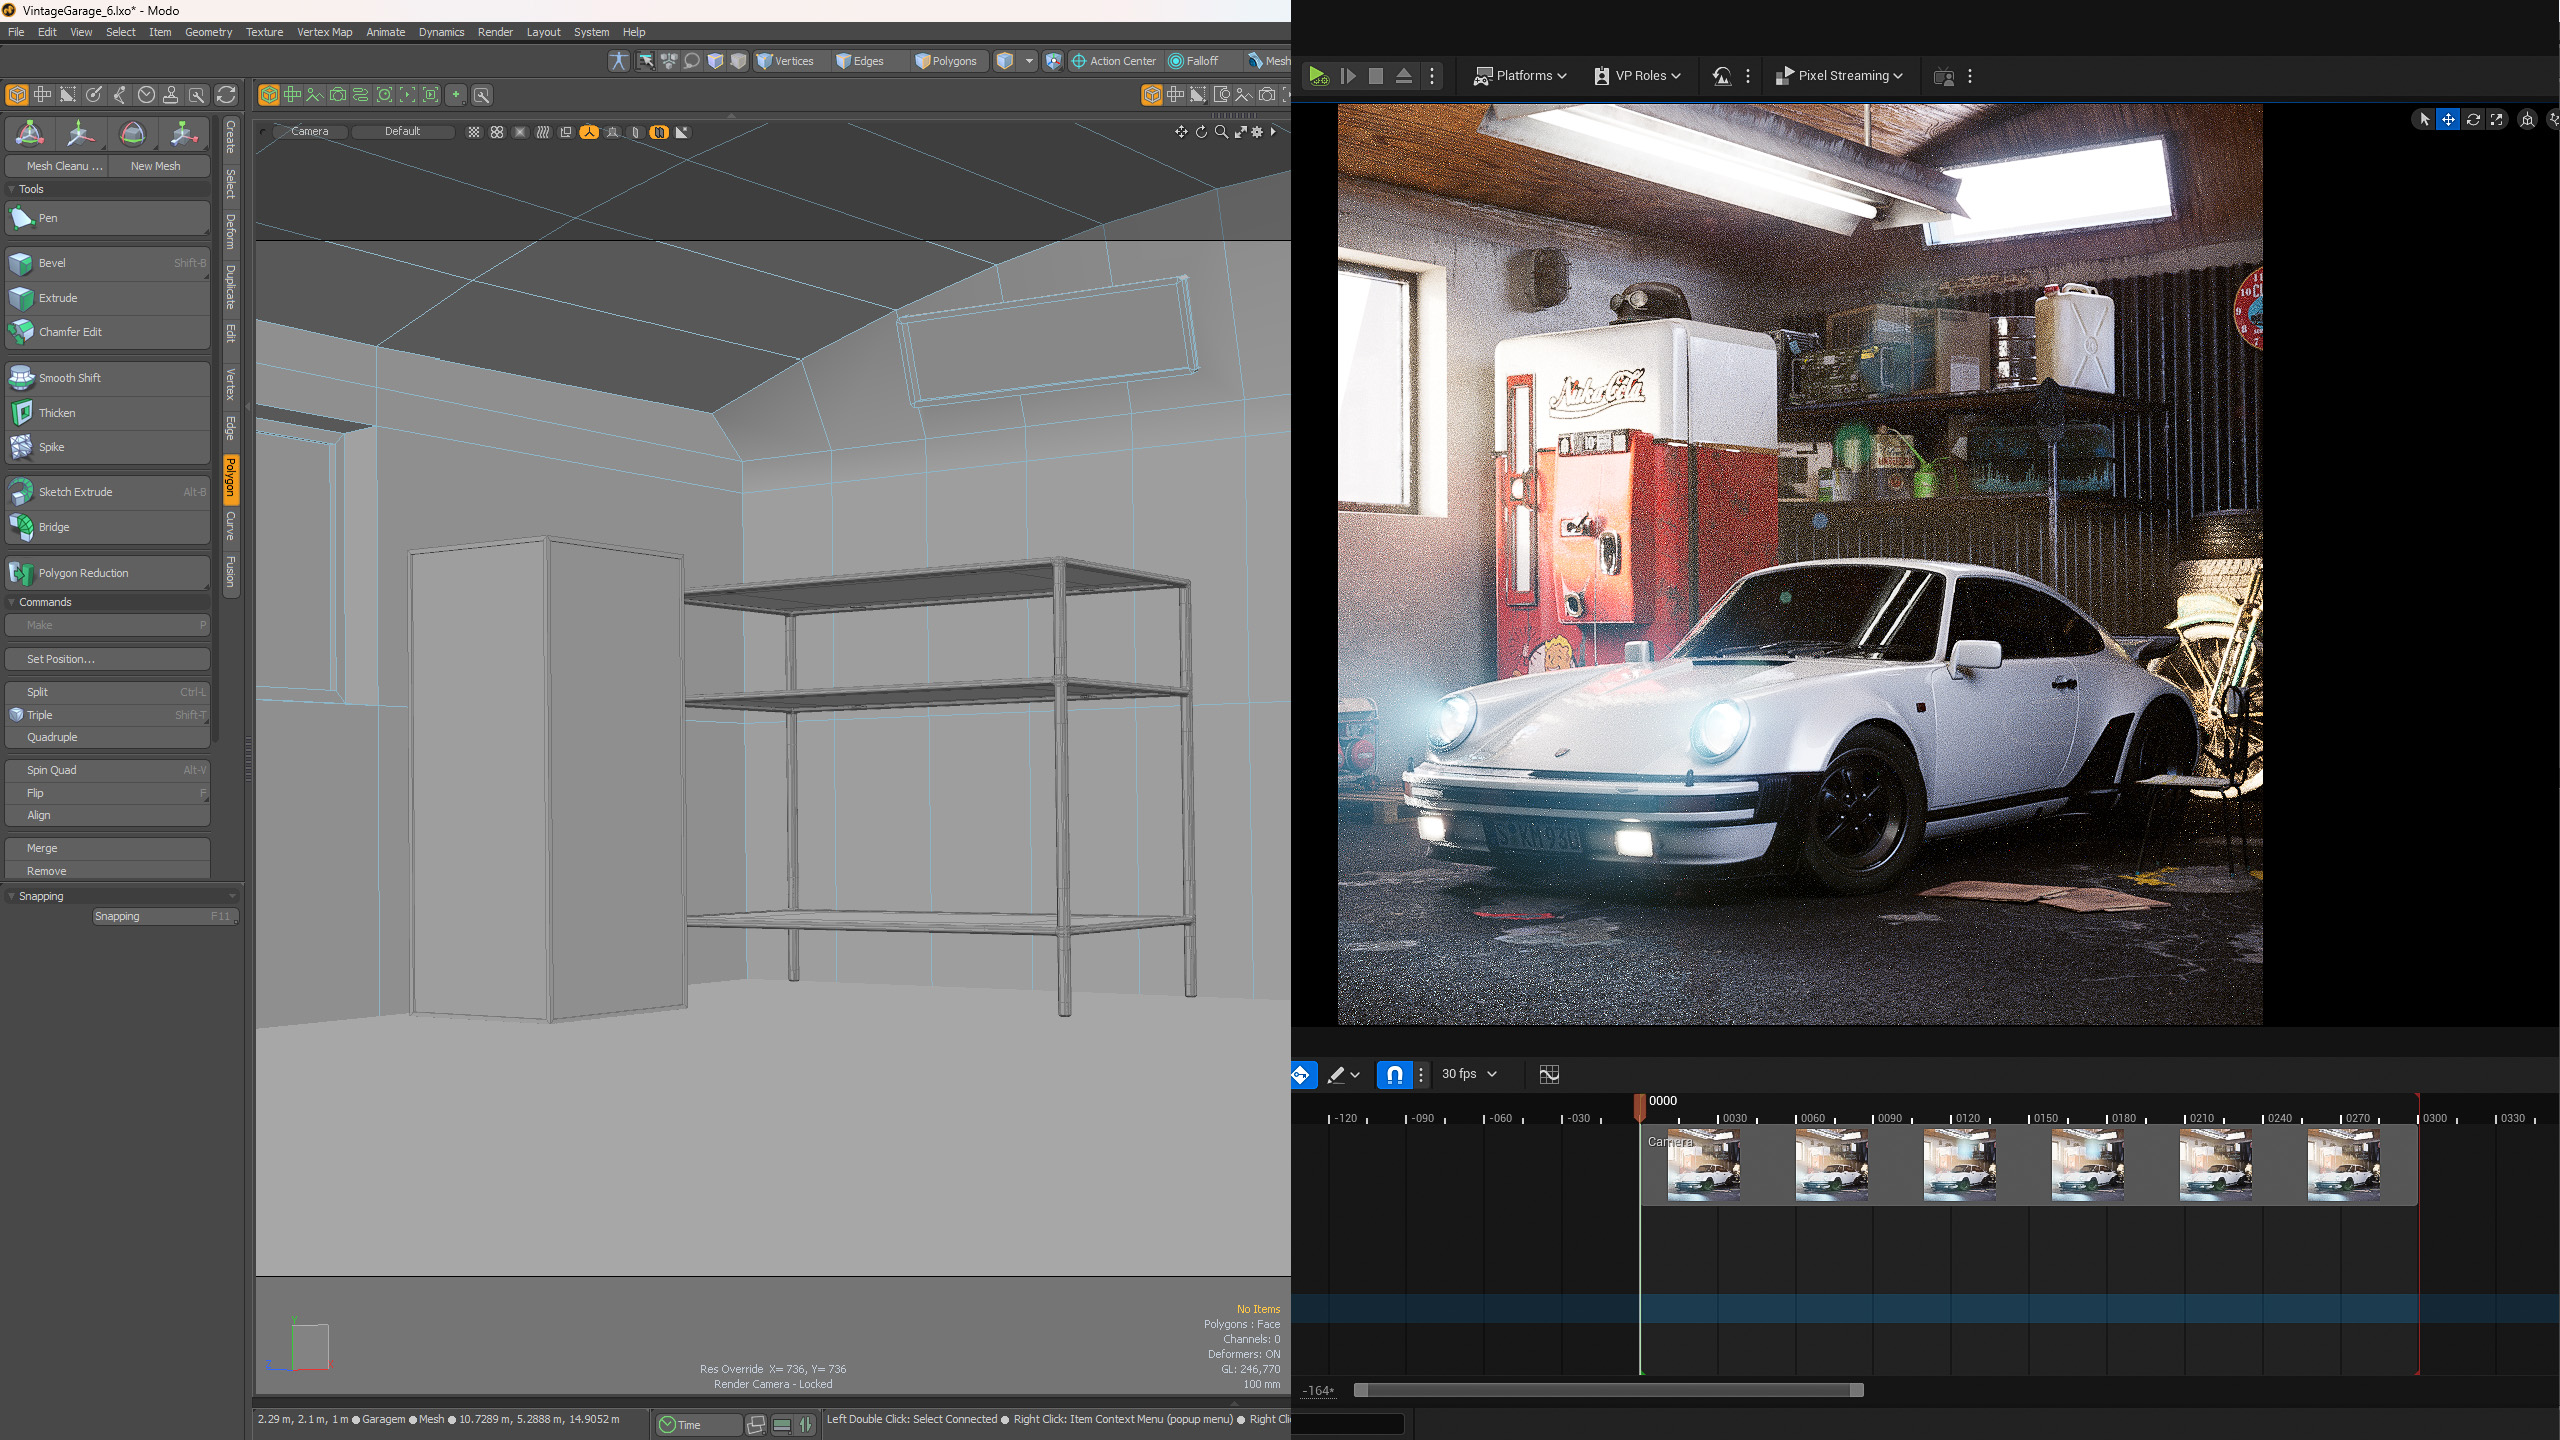Click the New Mesh button
The image size is (2560, 1440).
[157, 166]
